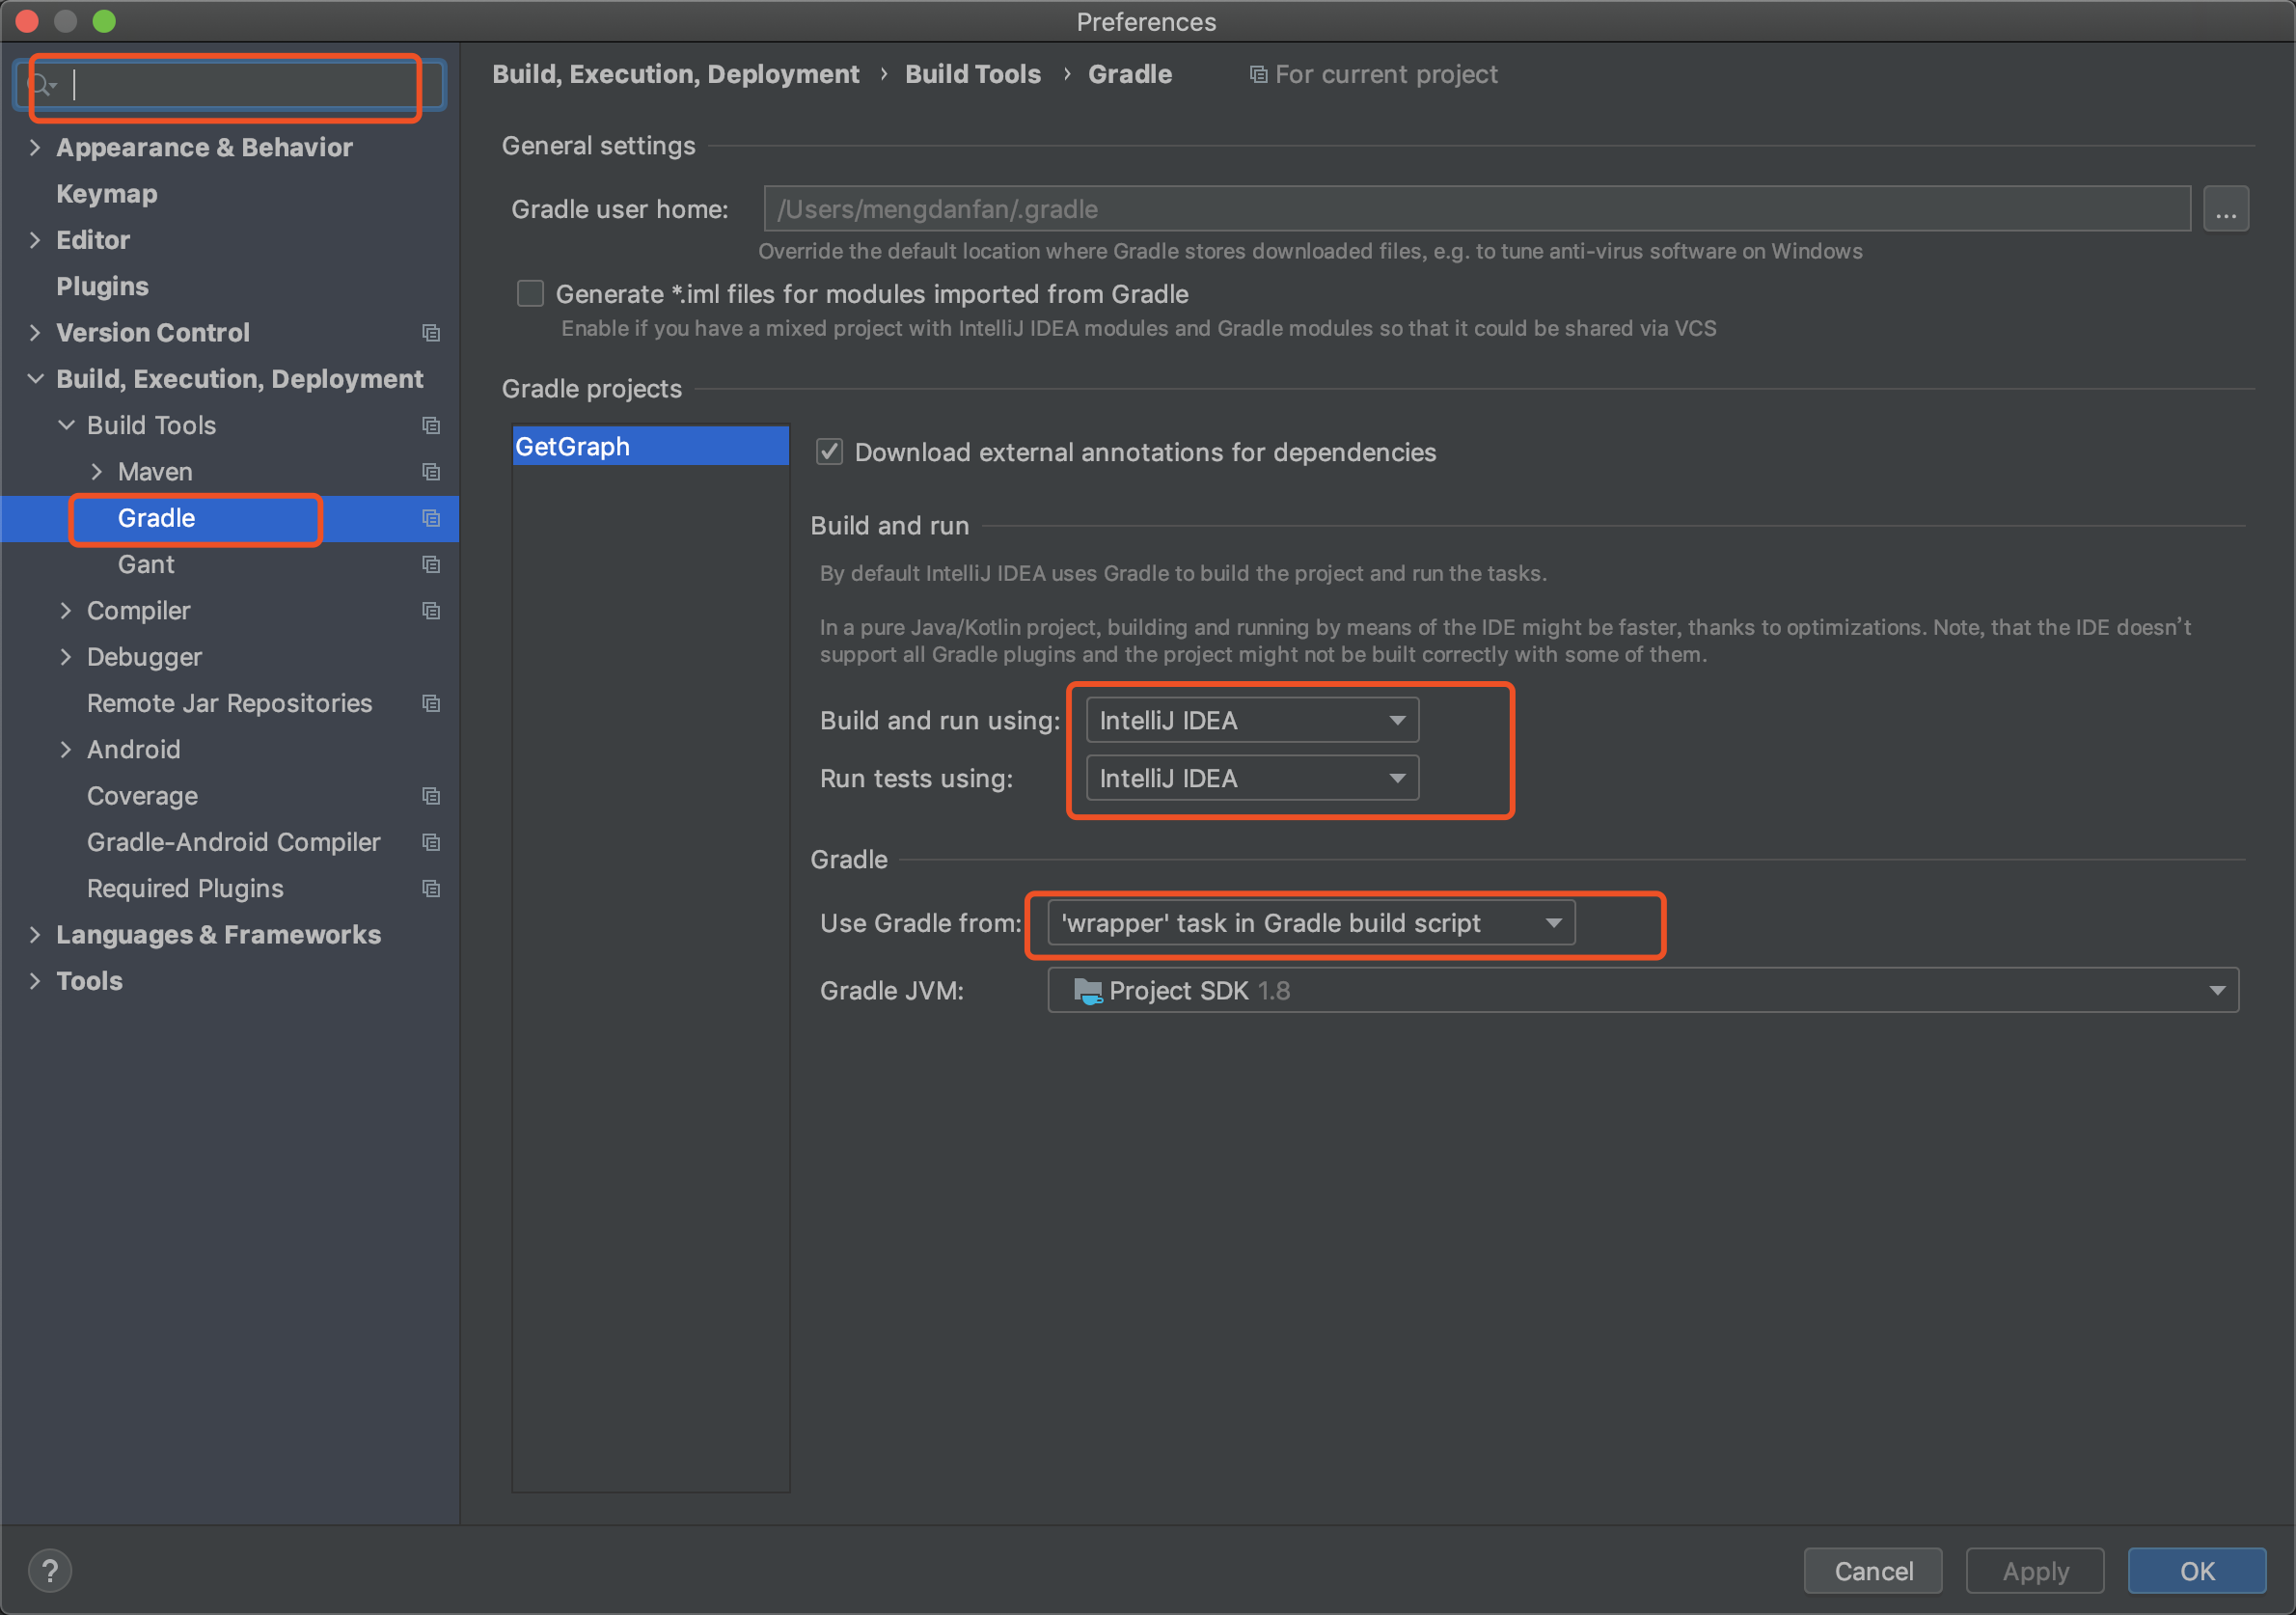Image resolution: width=2296 pixels, height=1615 pixels.
Task: Click project-level icon beside Remote Jar Repositories
Action: [x=431, y=704]
